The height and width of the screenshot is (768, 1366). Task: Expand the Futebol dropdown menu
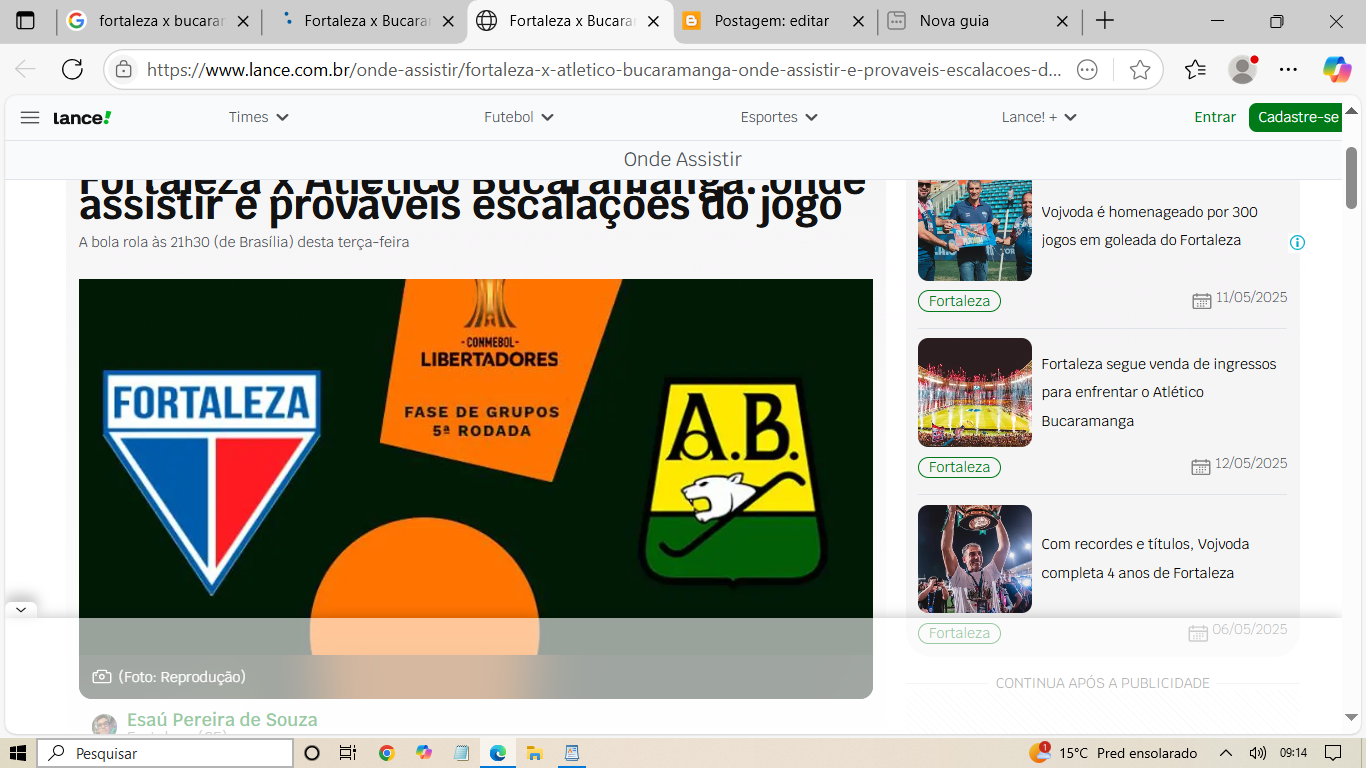point(519,117)
